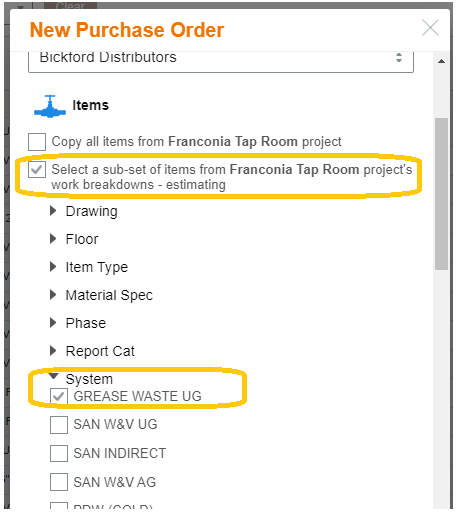Click the blue valve Items icon
This screenshot has width=462, height=524.
click(50, 106)
